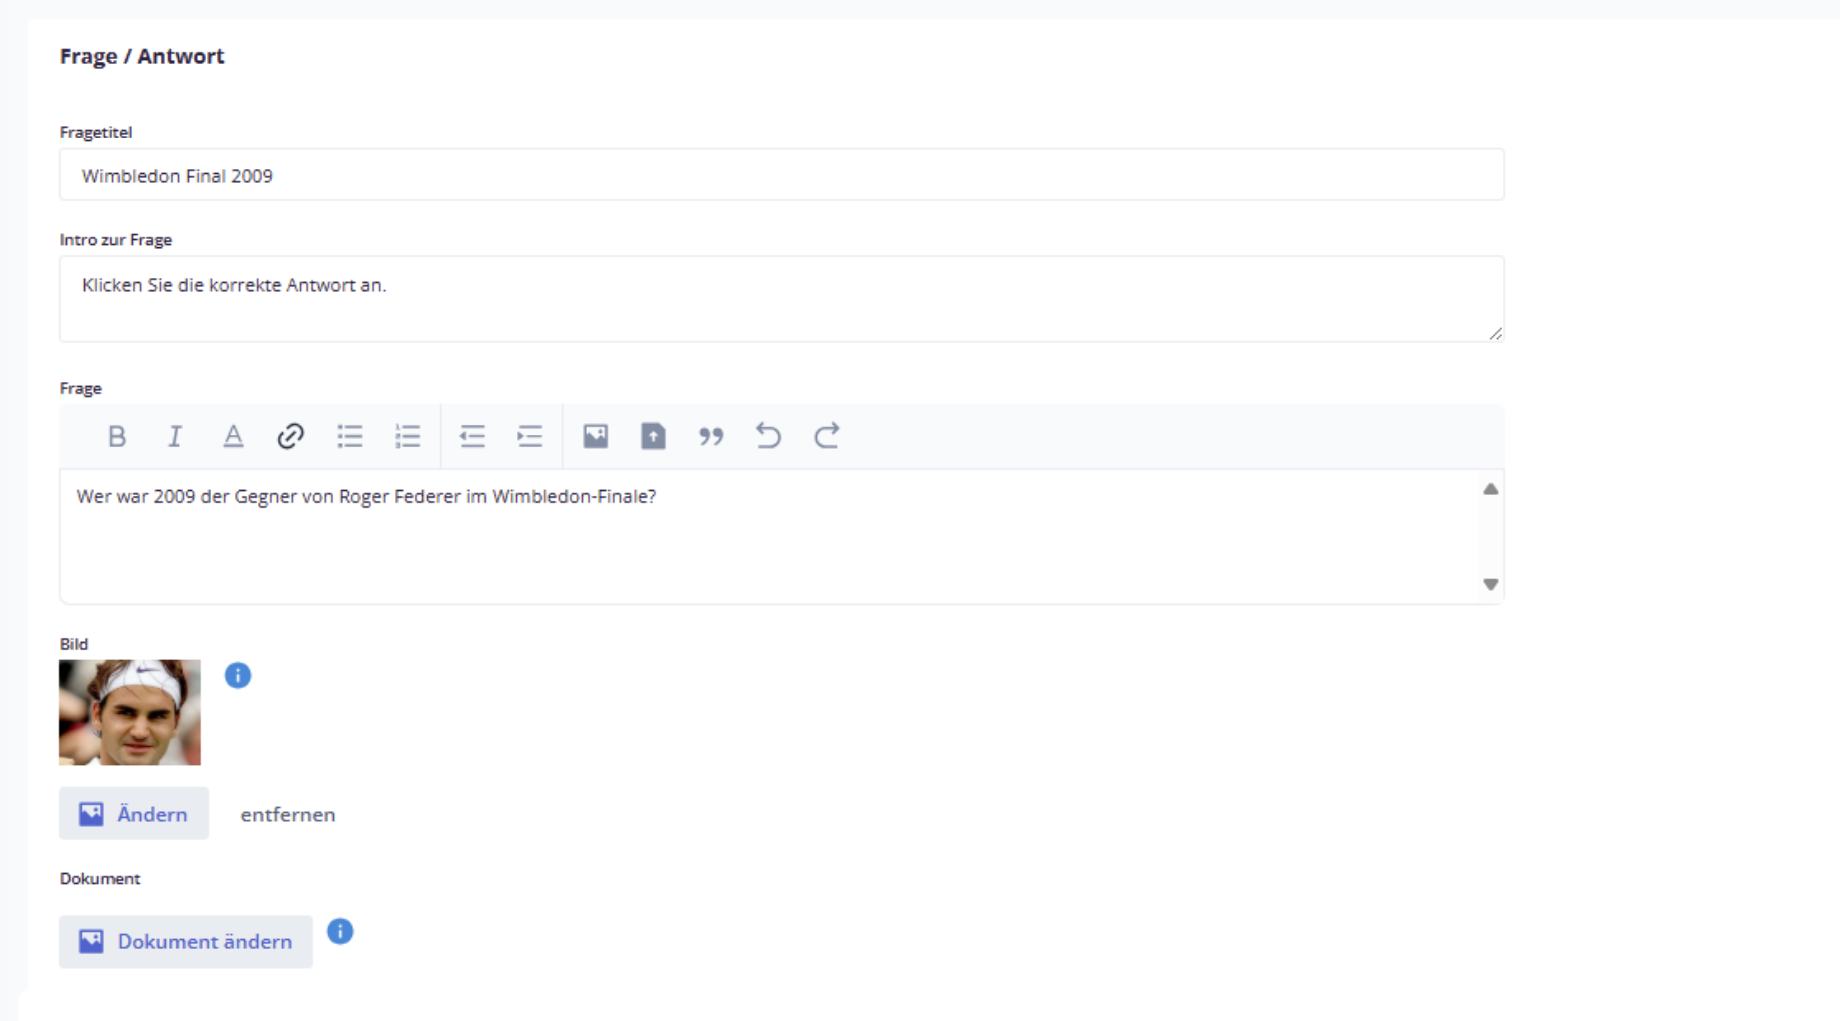Click into the Frage editor text
The image size is (1840, 1021).
[x=366, y=497]
